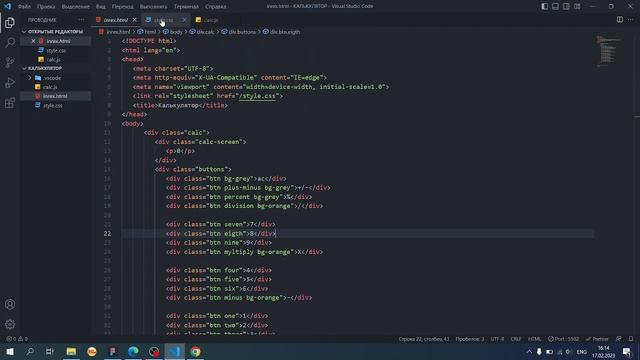Switch to the style.css tab
This screenshot has width=640, height=360.
point(164,20)
